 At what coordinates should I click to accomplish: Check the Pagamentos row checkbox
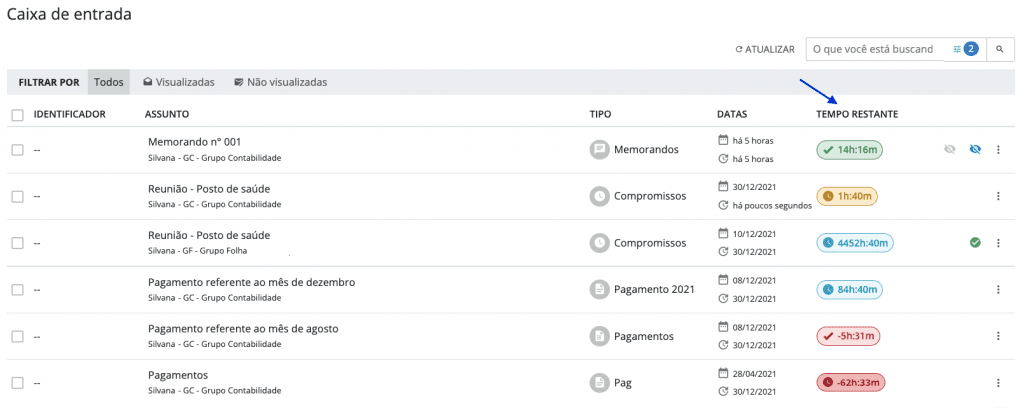pos(17,382)
